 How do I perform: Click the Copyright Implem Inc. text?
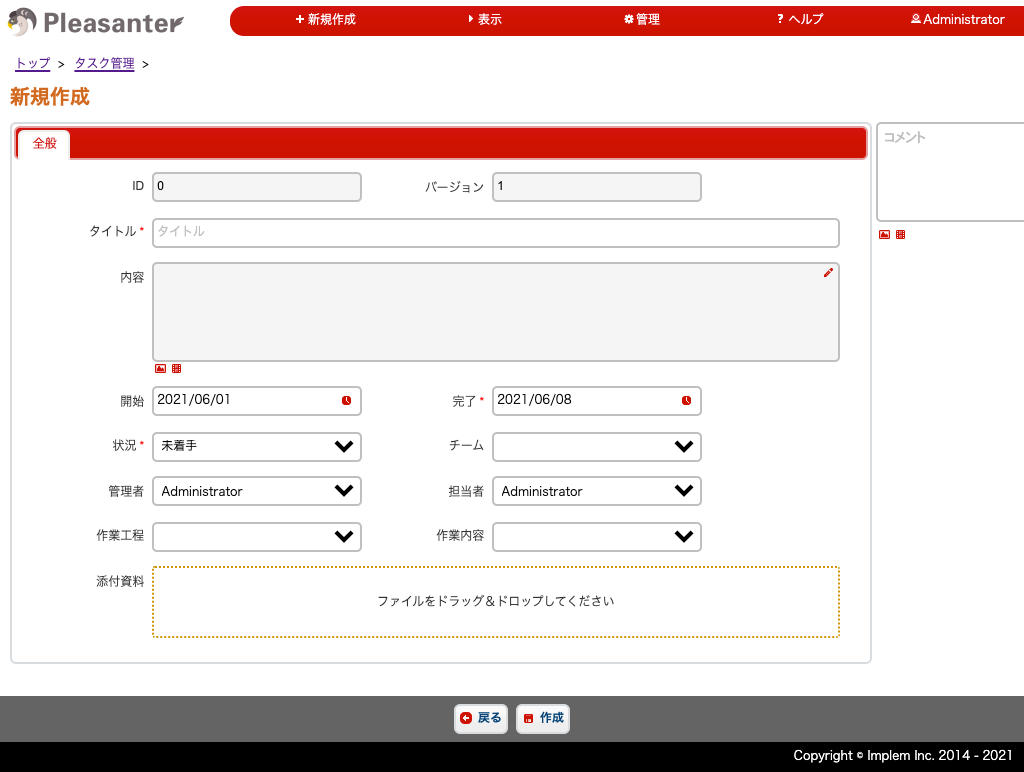point(903,756)
